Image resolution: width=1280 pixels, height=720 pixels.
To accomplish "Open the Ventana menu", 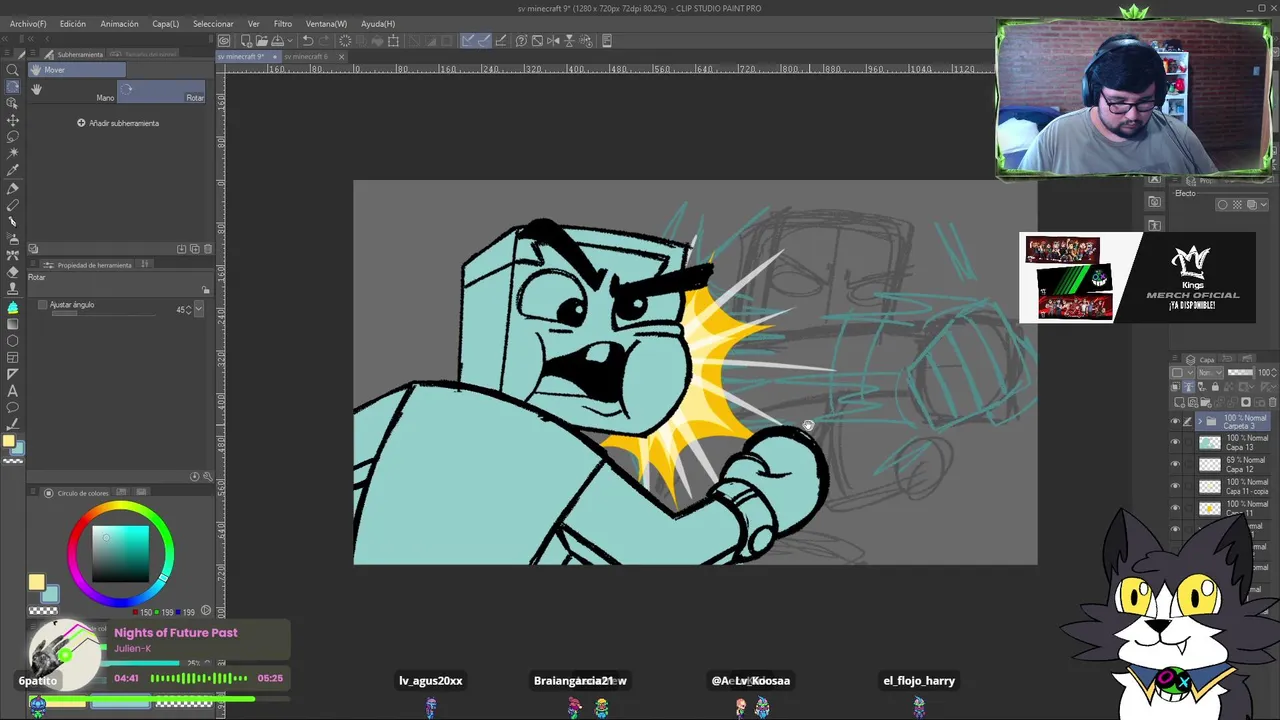I will tap(326, 23).
